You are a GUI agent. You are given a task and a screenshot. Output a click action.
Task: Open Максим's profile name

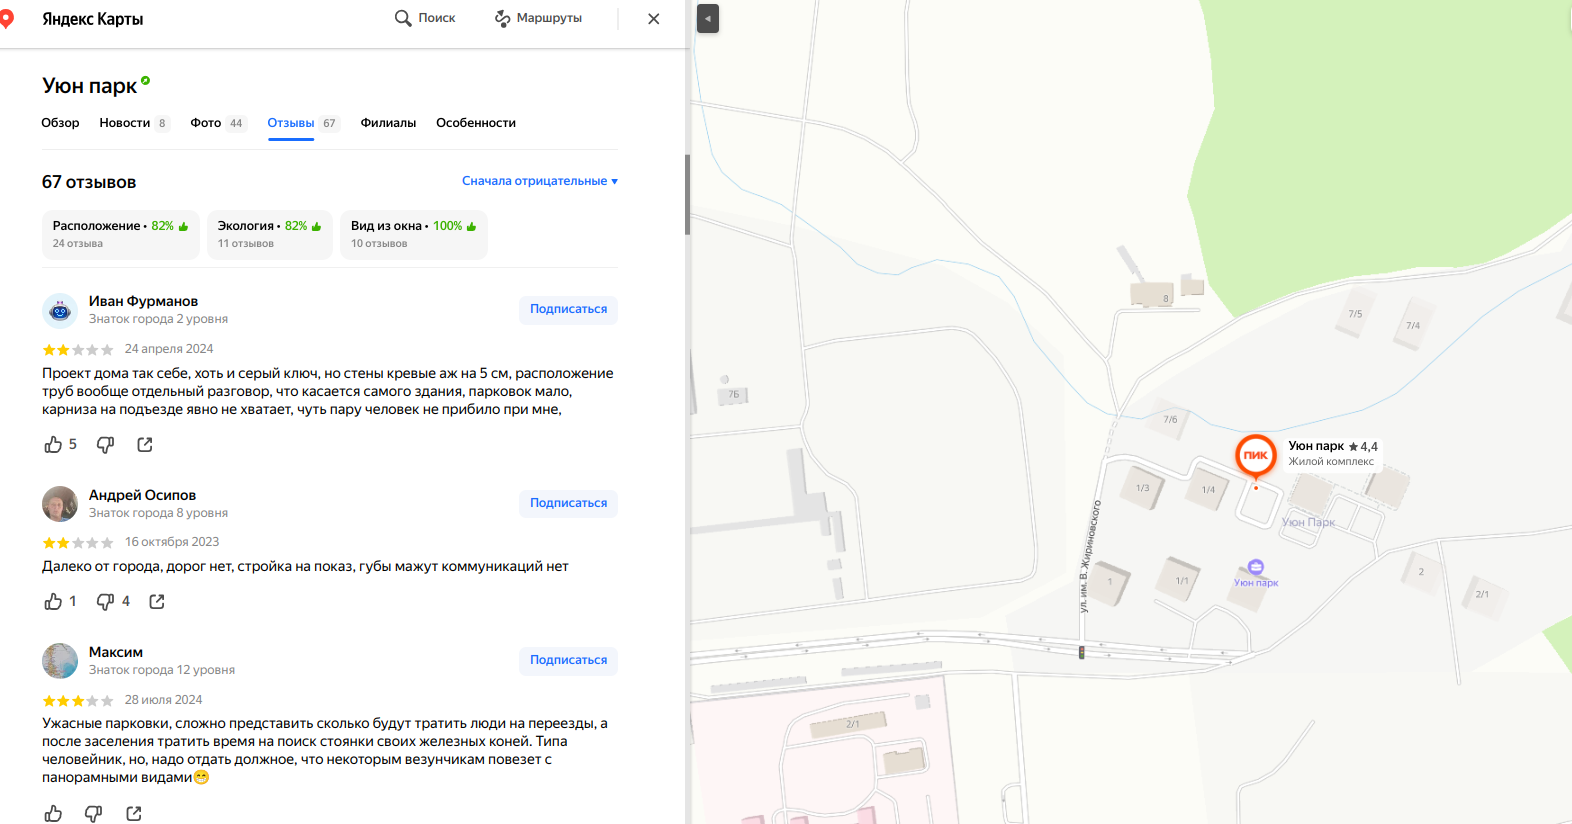(x=116, y=652)
